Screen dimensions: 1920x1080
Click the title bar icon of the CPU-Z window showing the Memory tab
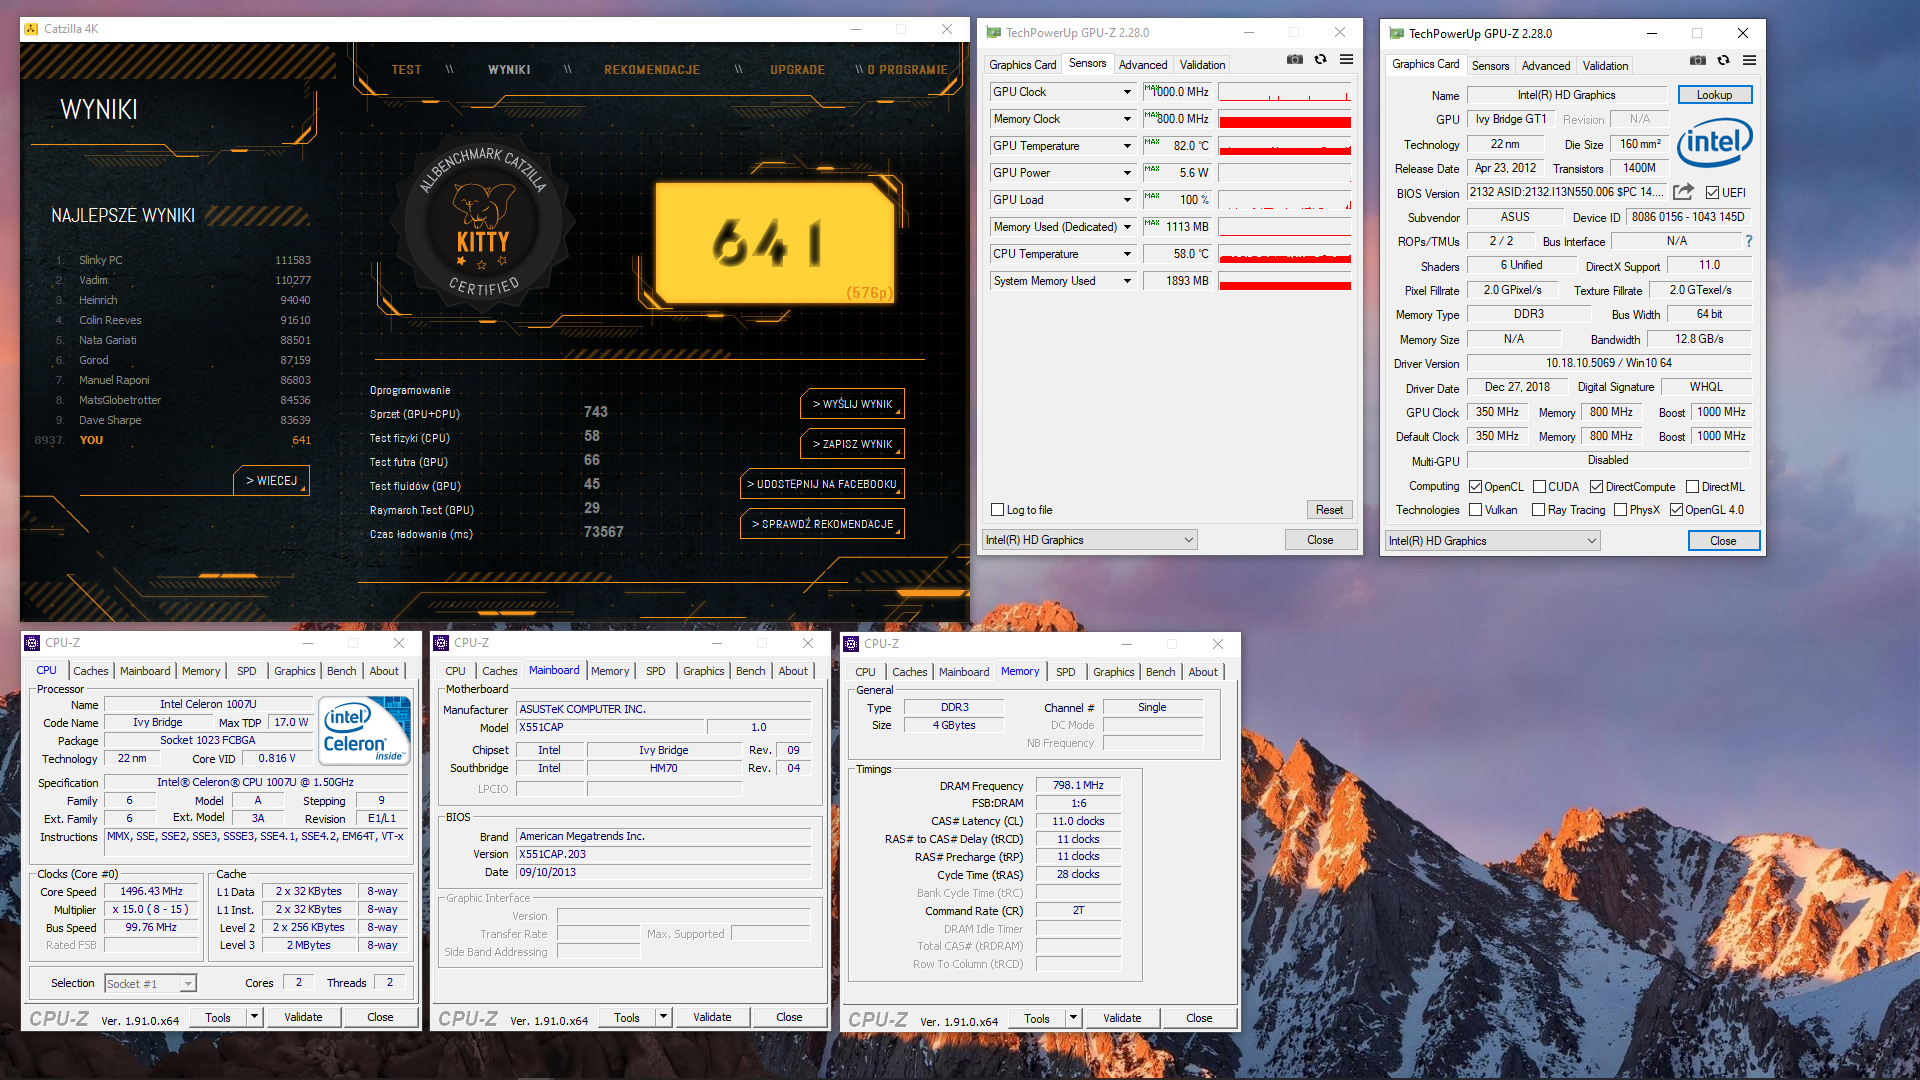pyautogui.click(x=851, y=644)
